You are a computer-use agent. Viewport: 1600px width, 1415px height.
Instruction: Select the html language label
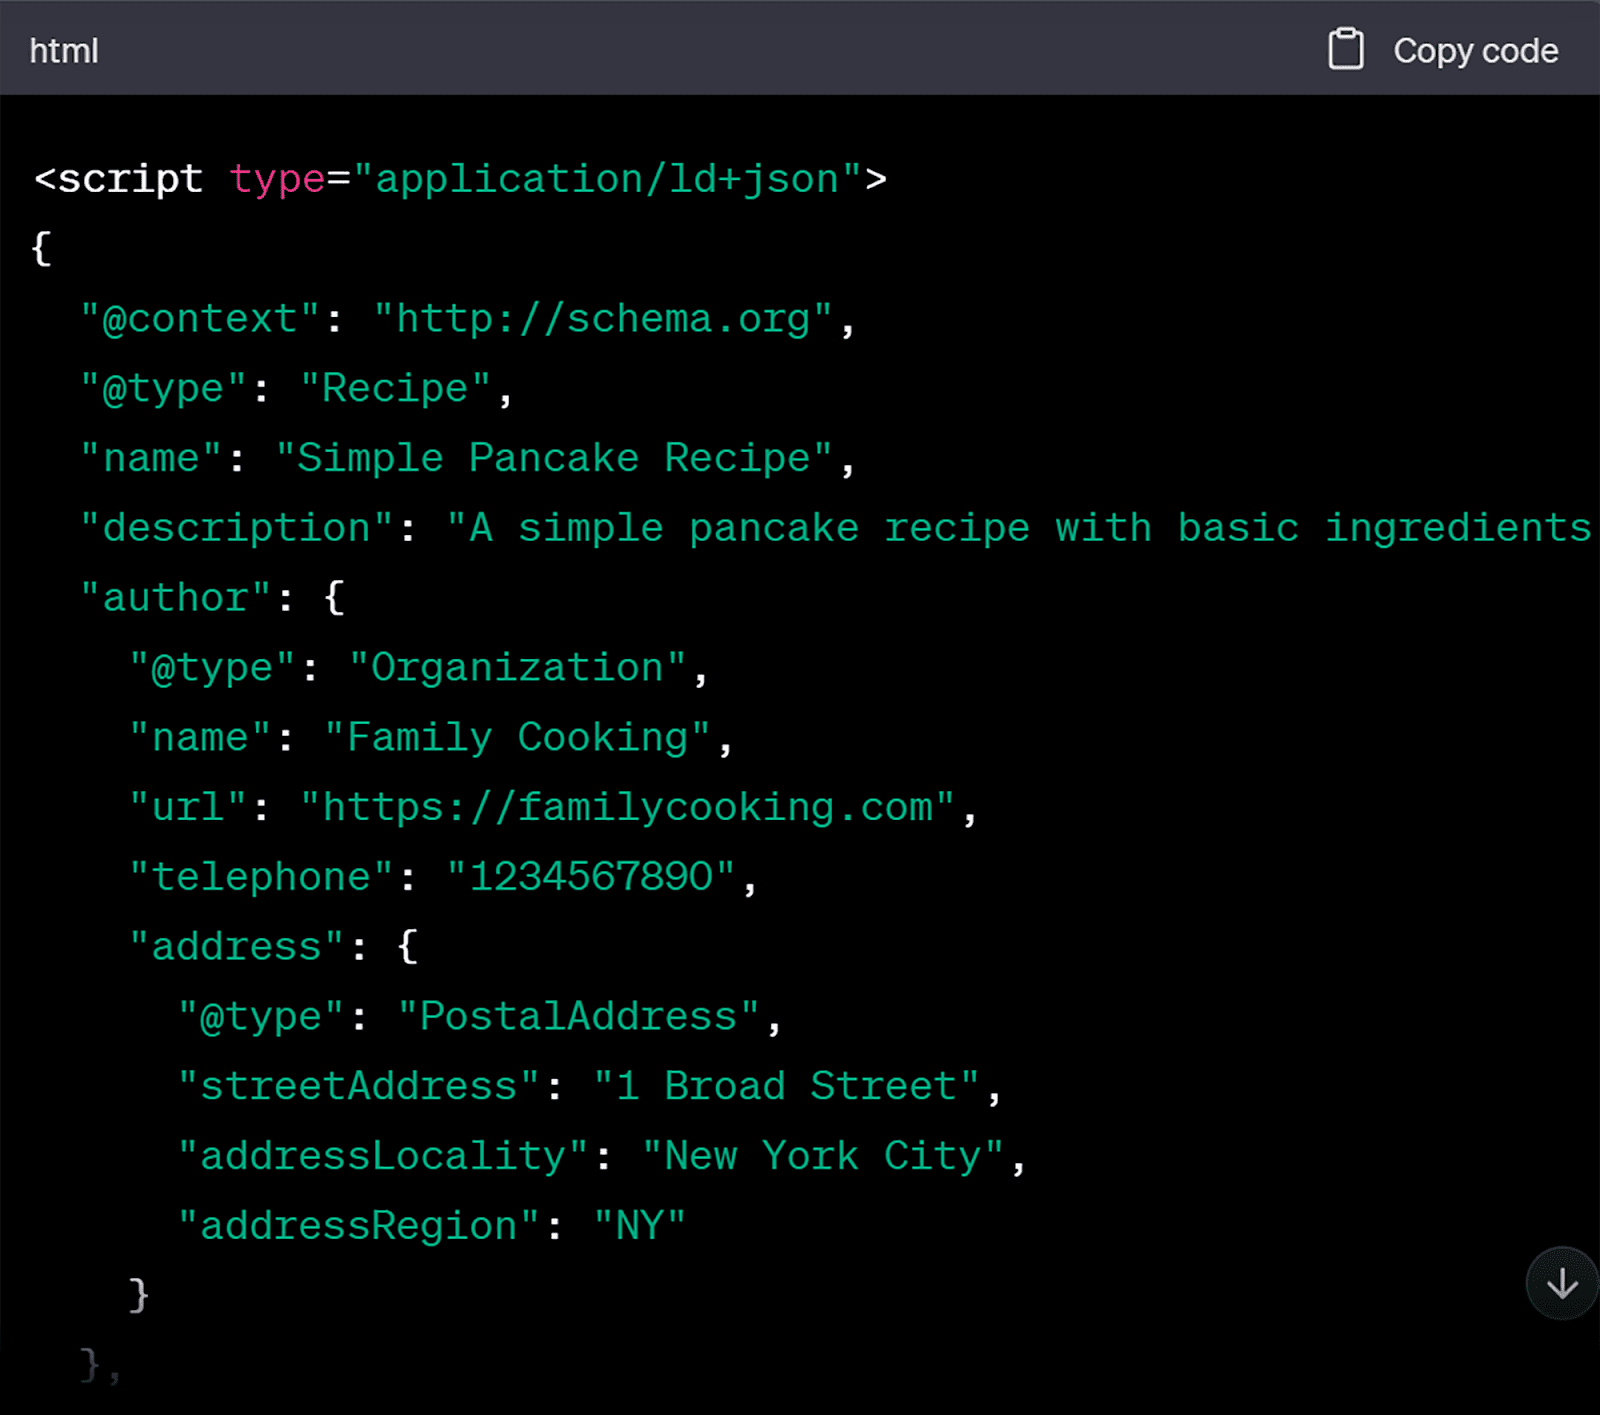tap(63, 49)
